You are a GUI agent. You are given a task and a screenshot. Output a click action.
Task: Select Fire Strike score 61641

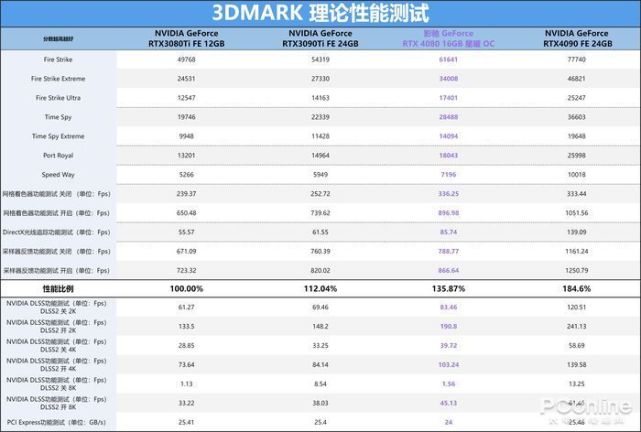click(x=448, y=59)
